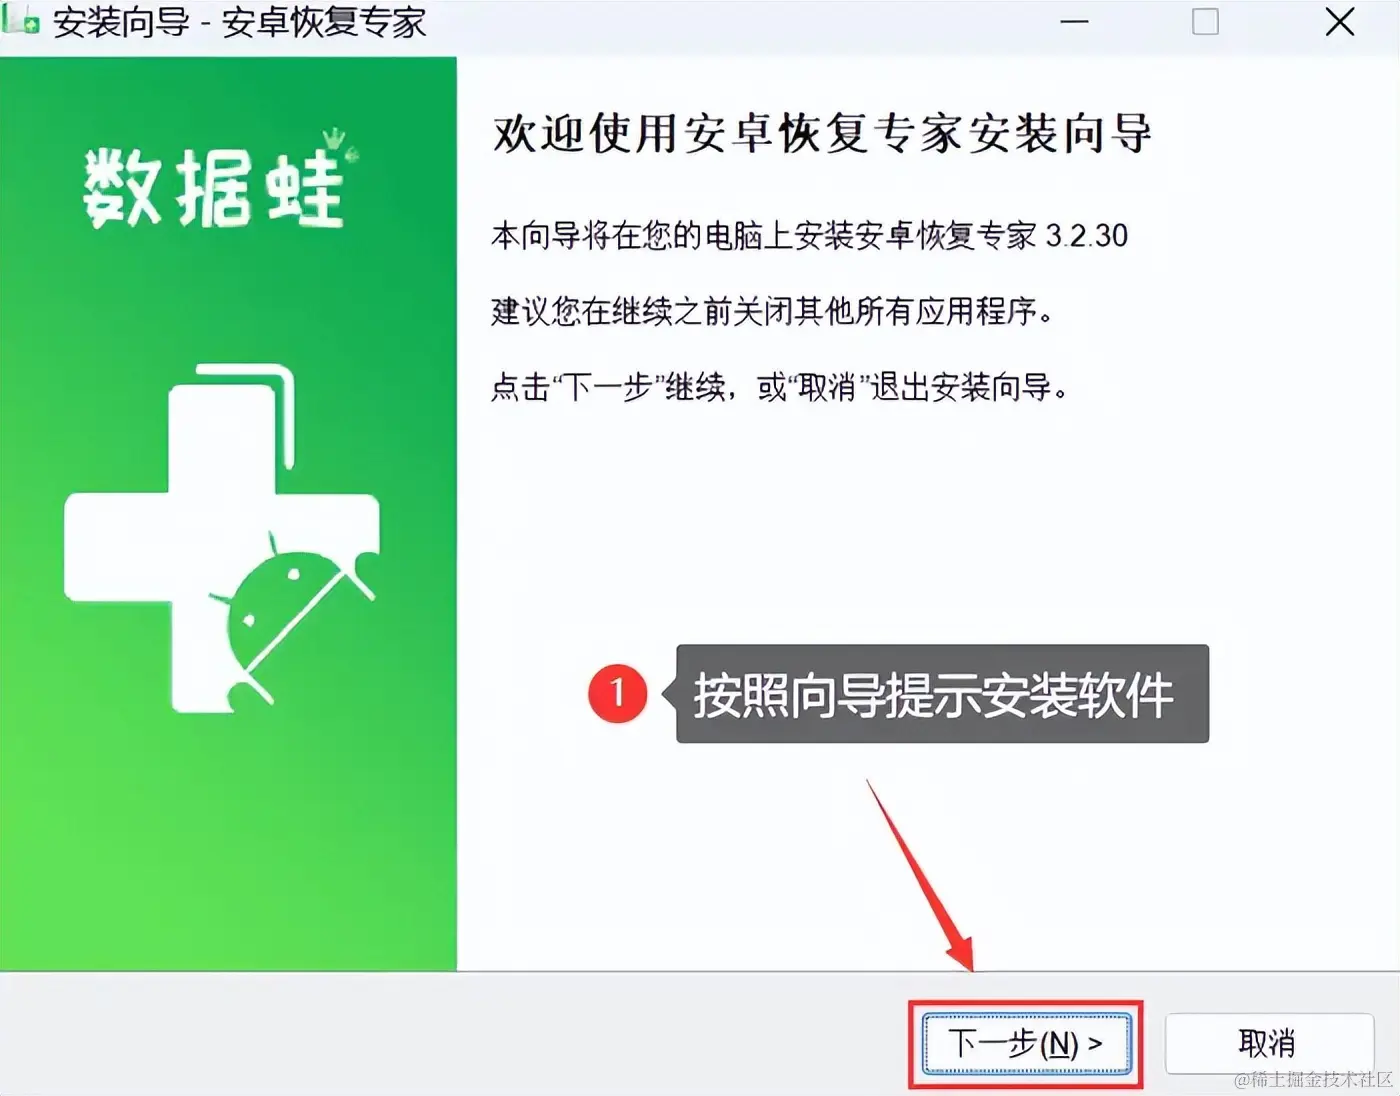Click the title bar text 安装向导 - 安卓恢复专家

coord(240,21)
